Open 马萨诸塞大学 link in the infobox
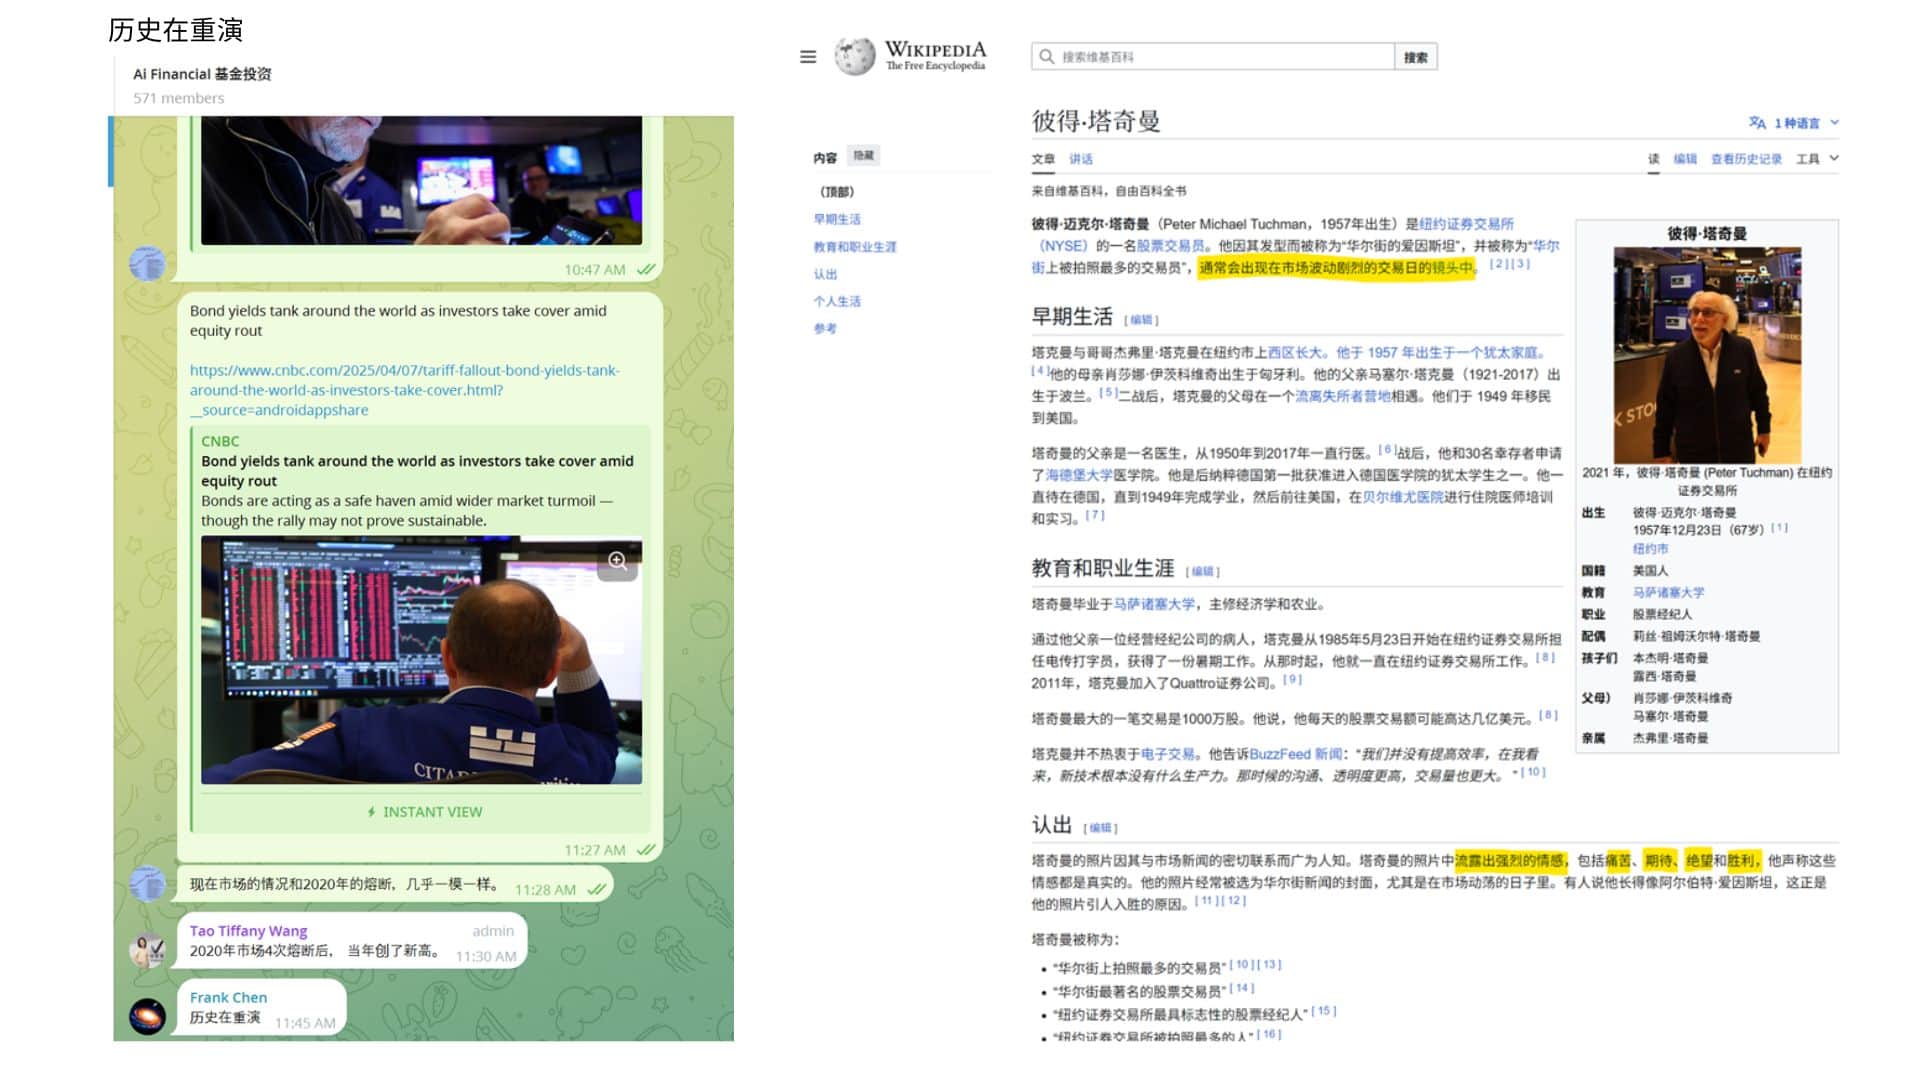This screenshot has width=1920, height=1080. (x=1668, y=593)
